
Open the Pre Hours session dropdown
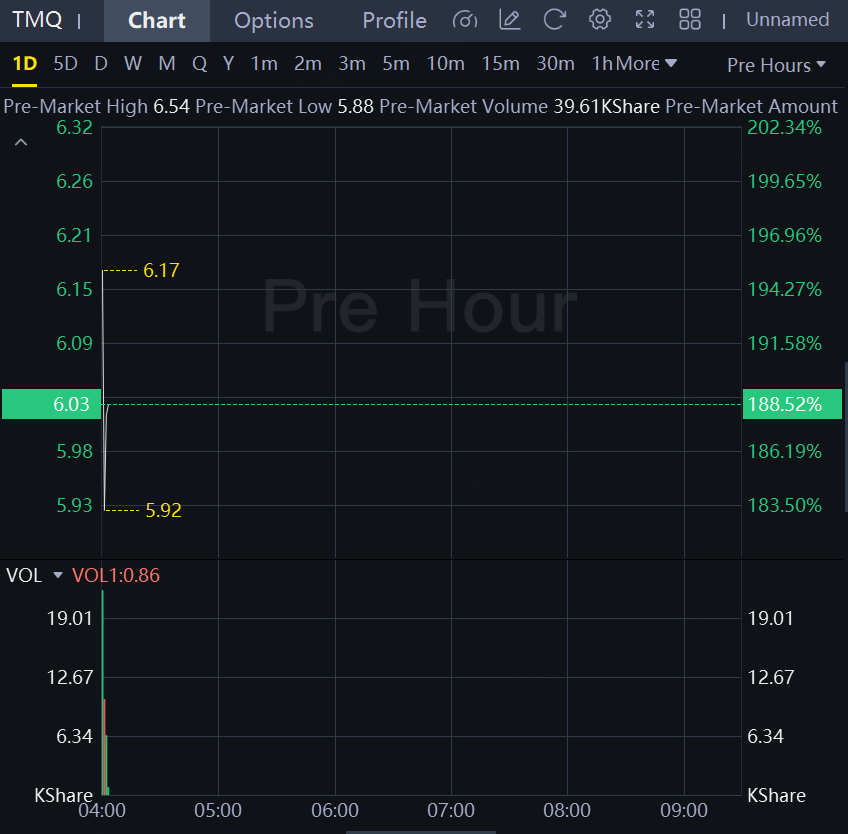pyautogui.click(x=776, y=65)
